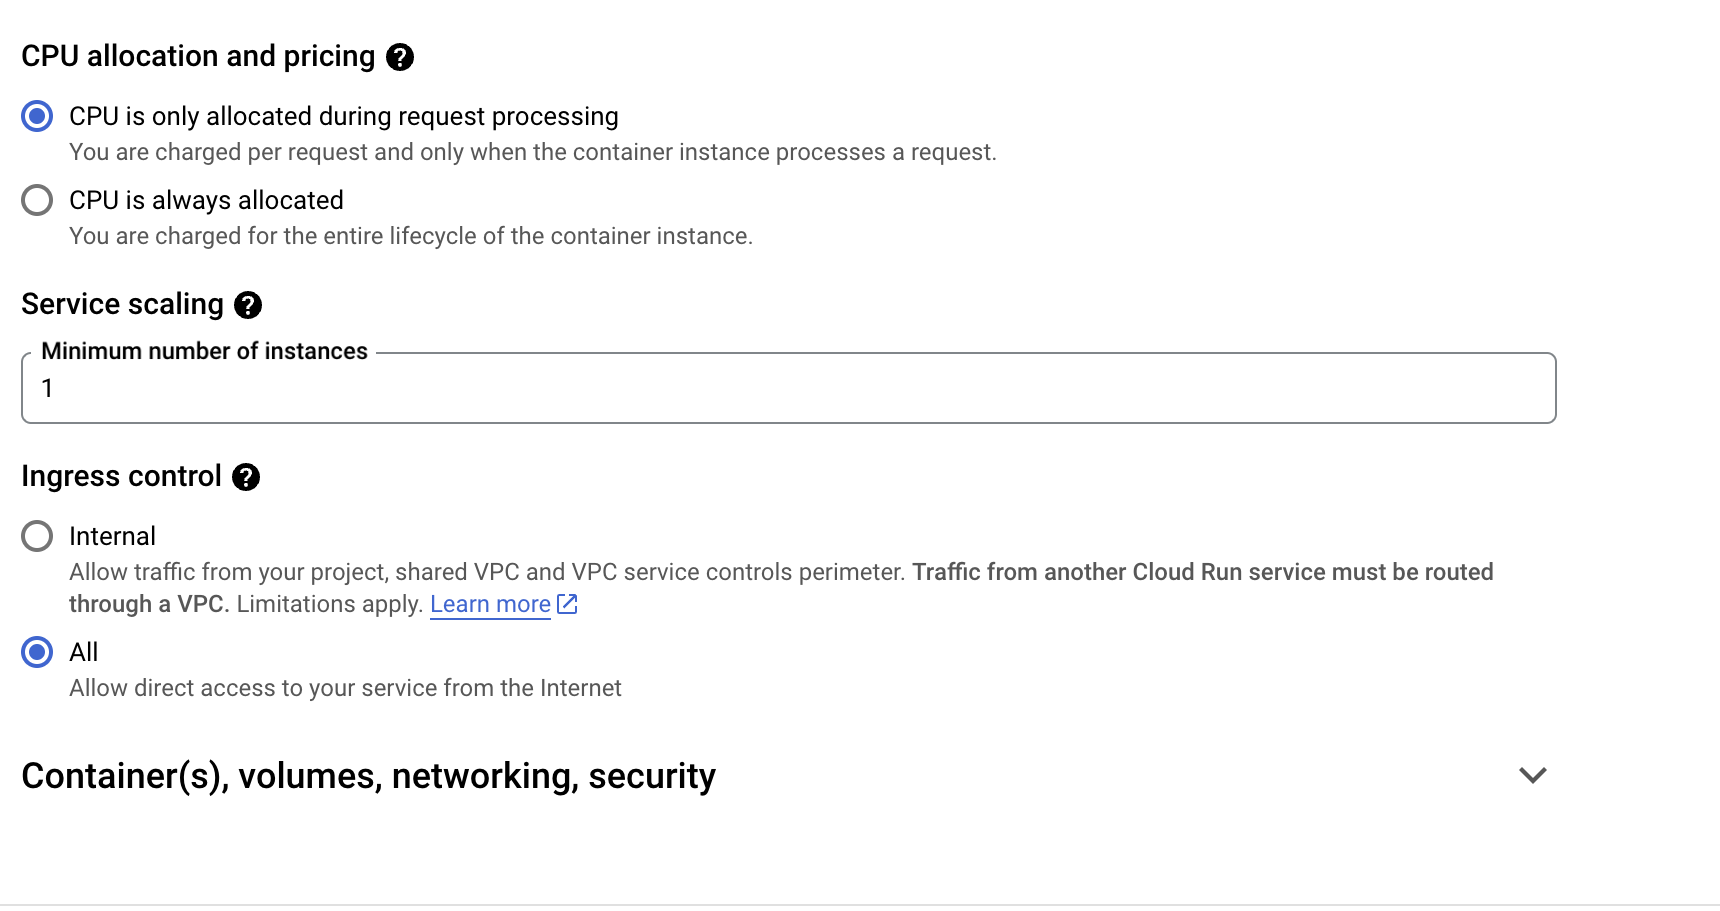
Task: Select the Internal ingress radio circle
Action: 37,536
